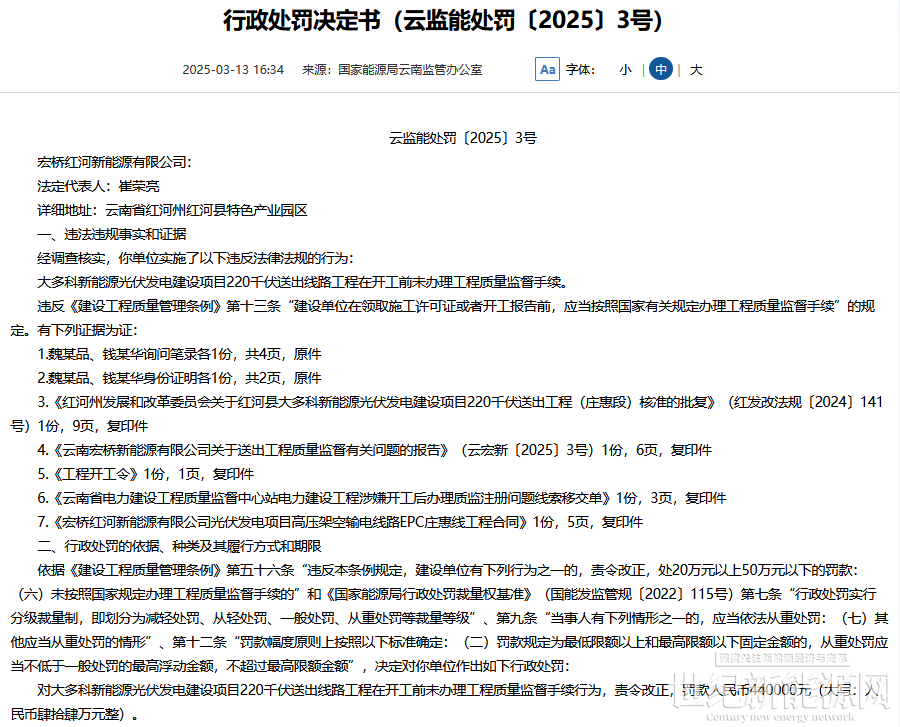The height and width of the screenshot is (727, 900).
Task: Click the Aa font size icon
Action: (x=547, y=69)
